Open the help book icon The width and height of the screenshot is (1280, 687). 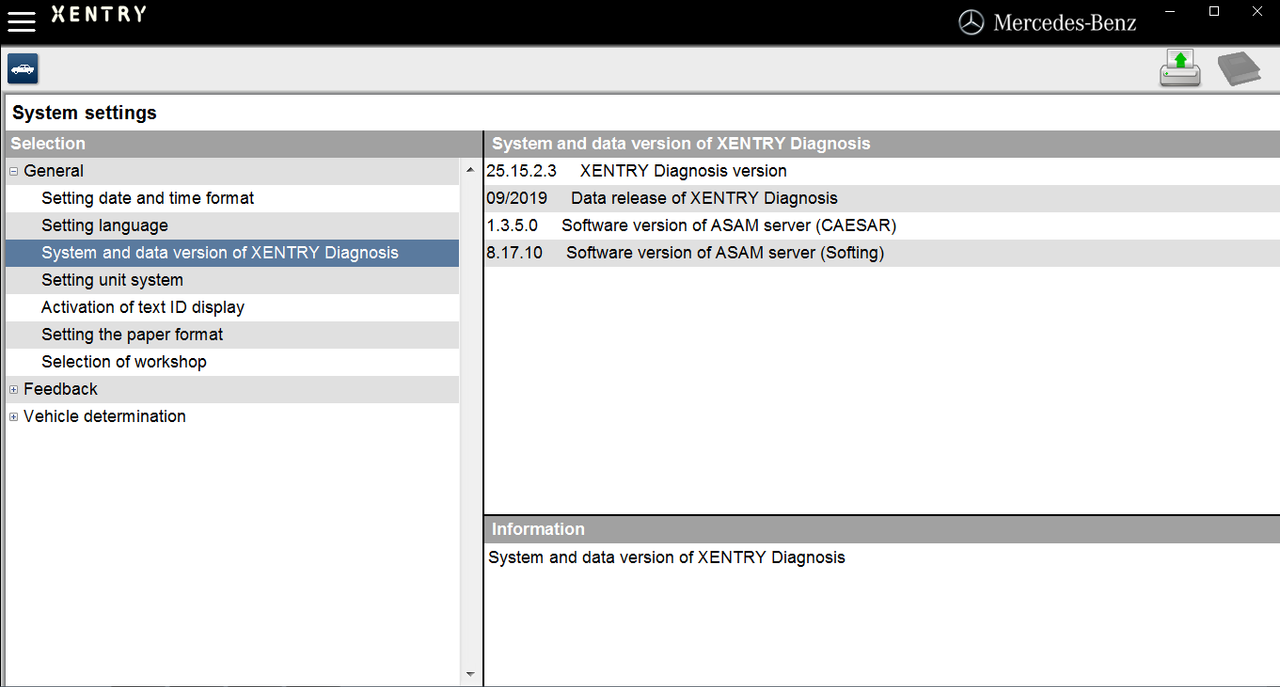point(1239,70)
